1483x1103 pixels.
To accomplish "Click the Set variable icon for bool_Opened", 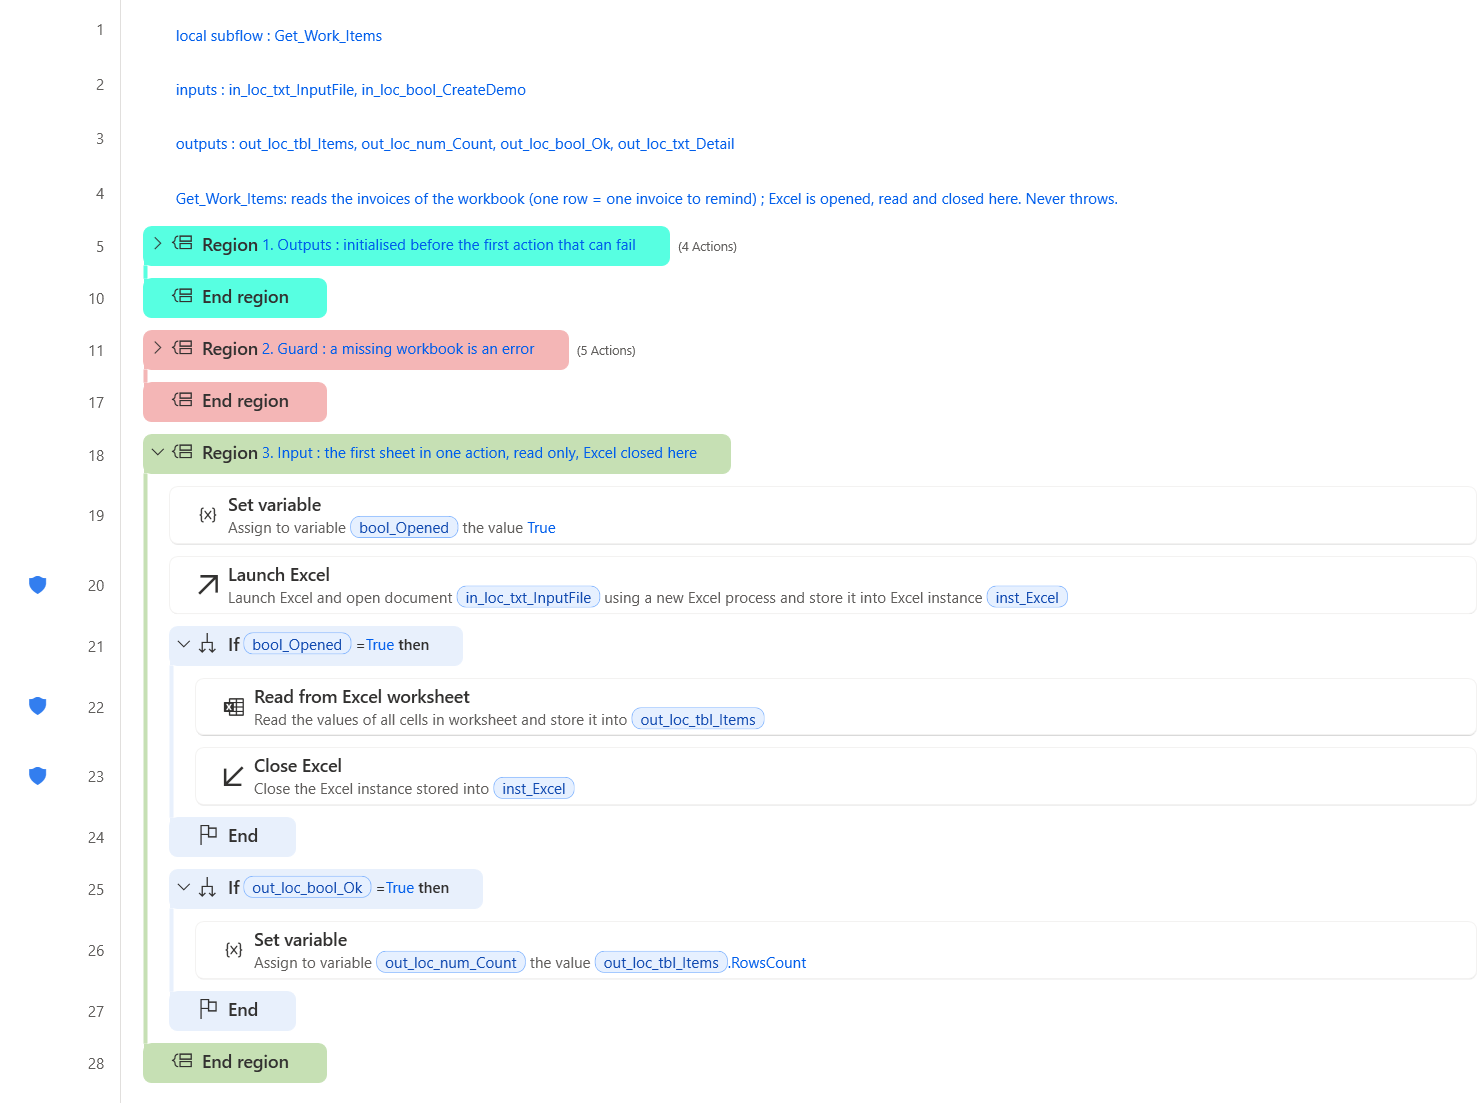I will (208, 515).
